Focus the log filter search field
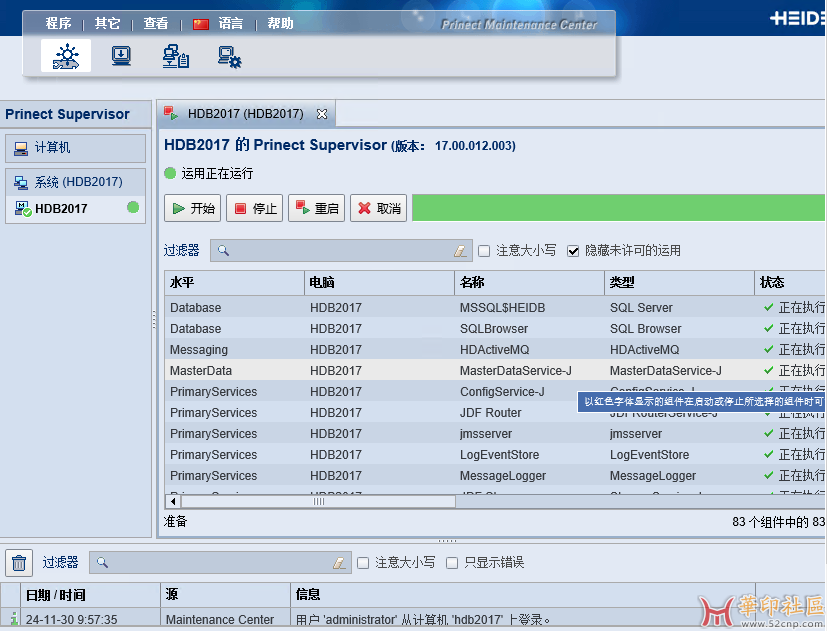 pos(220,562)
